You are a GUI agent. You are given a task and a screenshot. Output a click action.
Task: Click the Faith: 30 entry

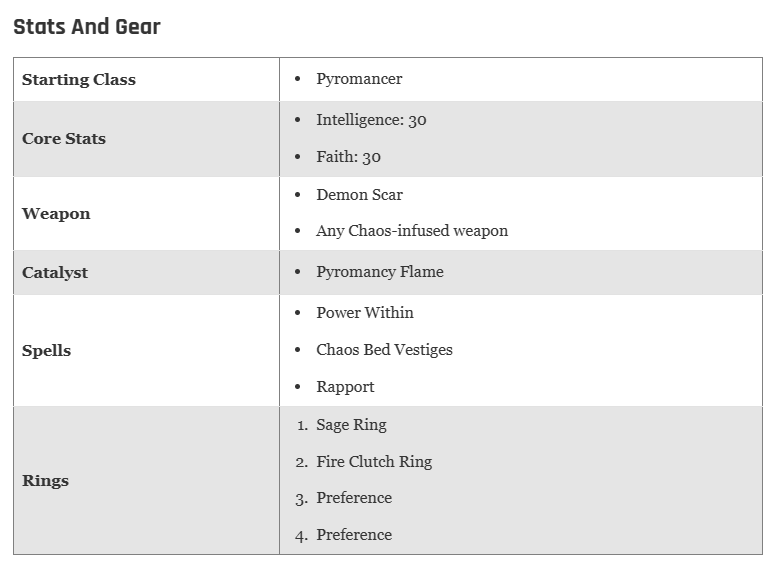point(349,157)
